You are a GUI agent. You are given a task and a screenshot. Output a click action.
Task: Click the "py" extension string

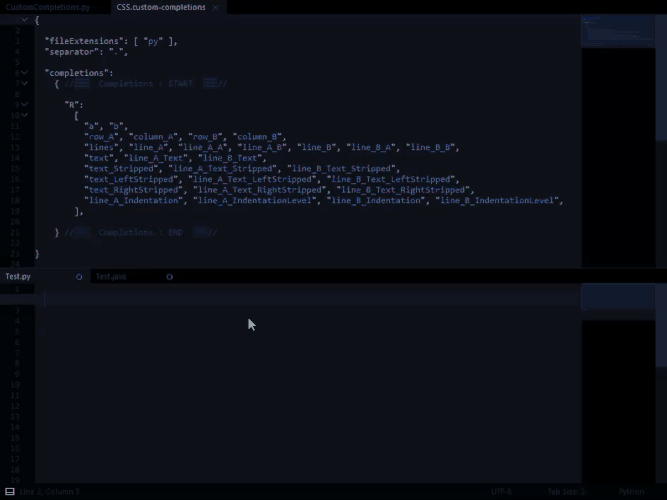coord(153,41)
